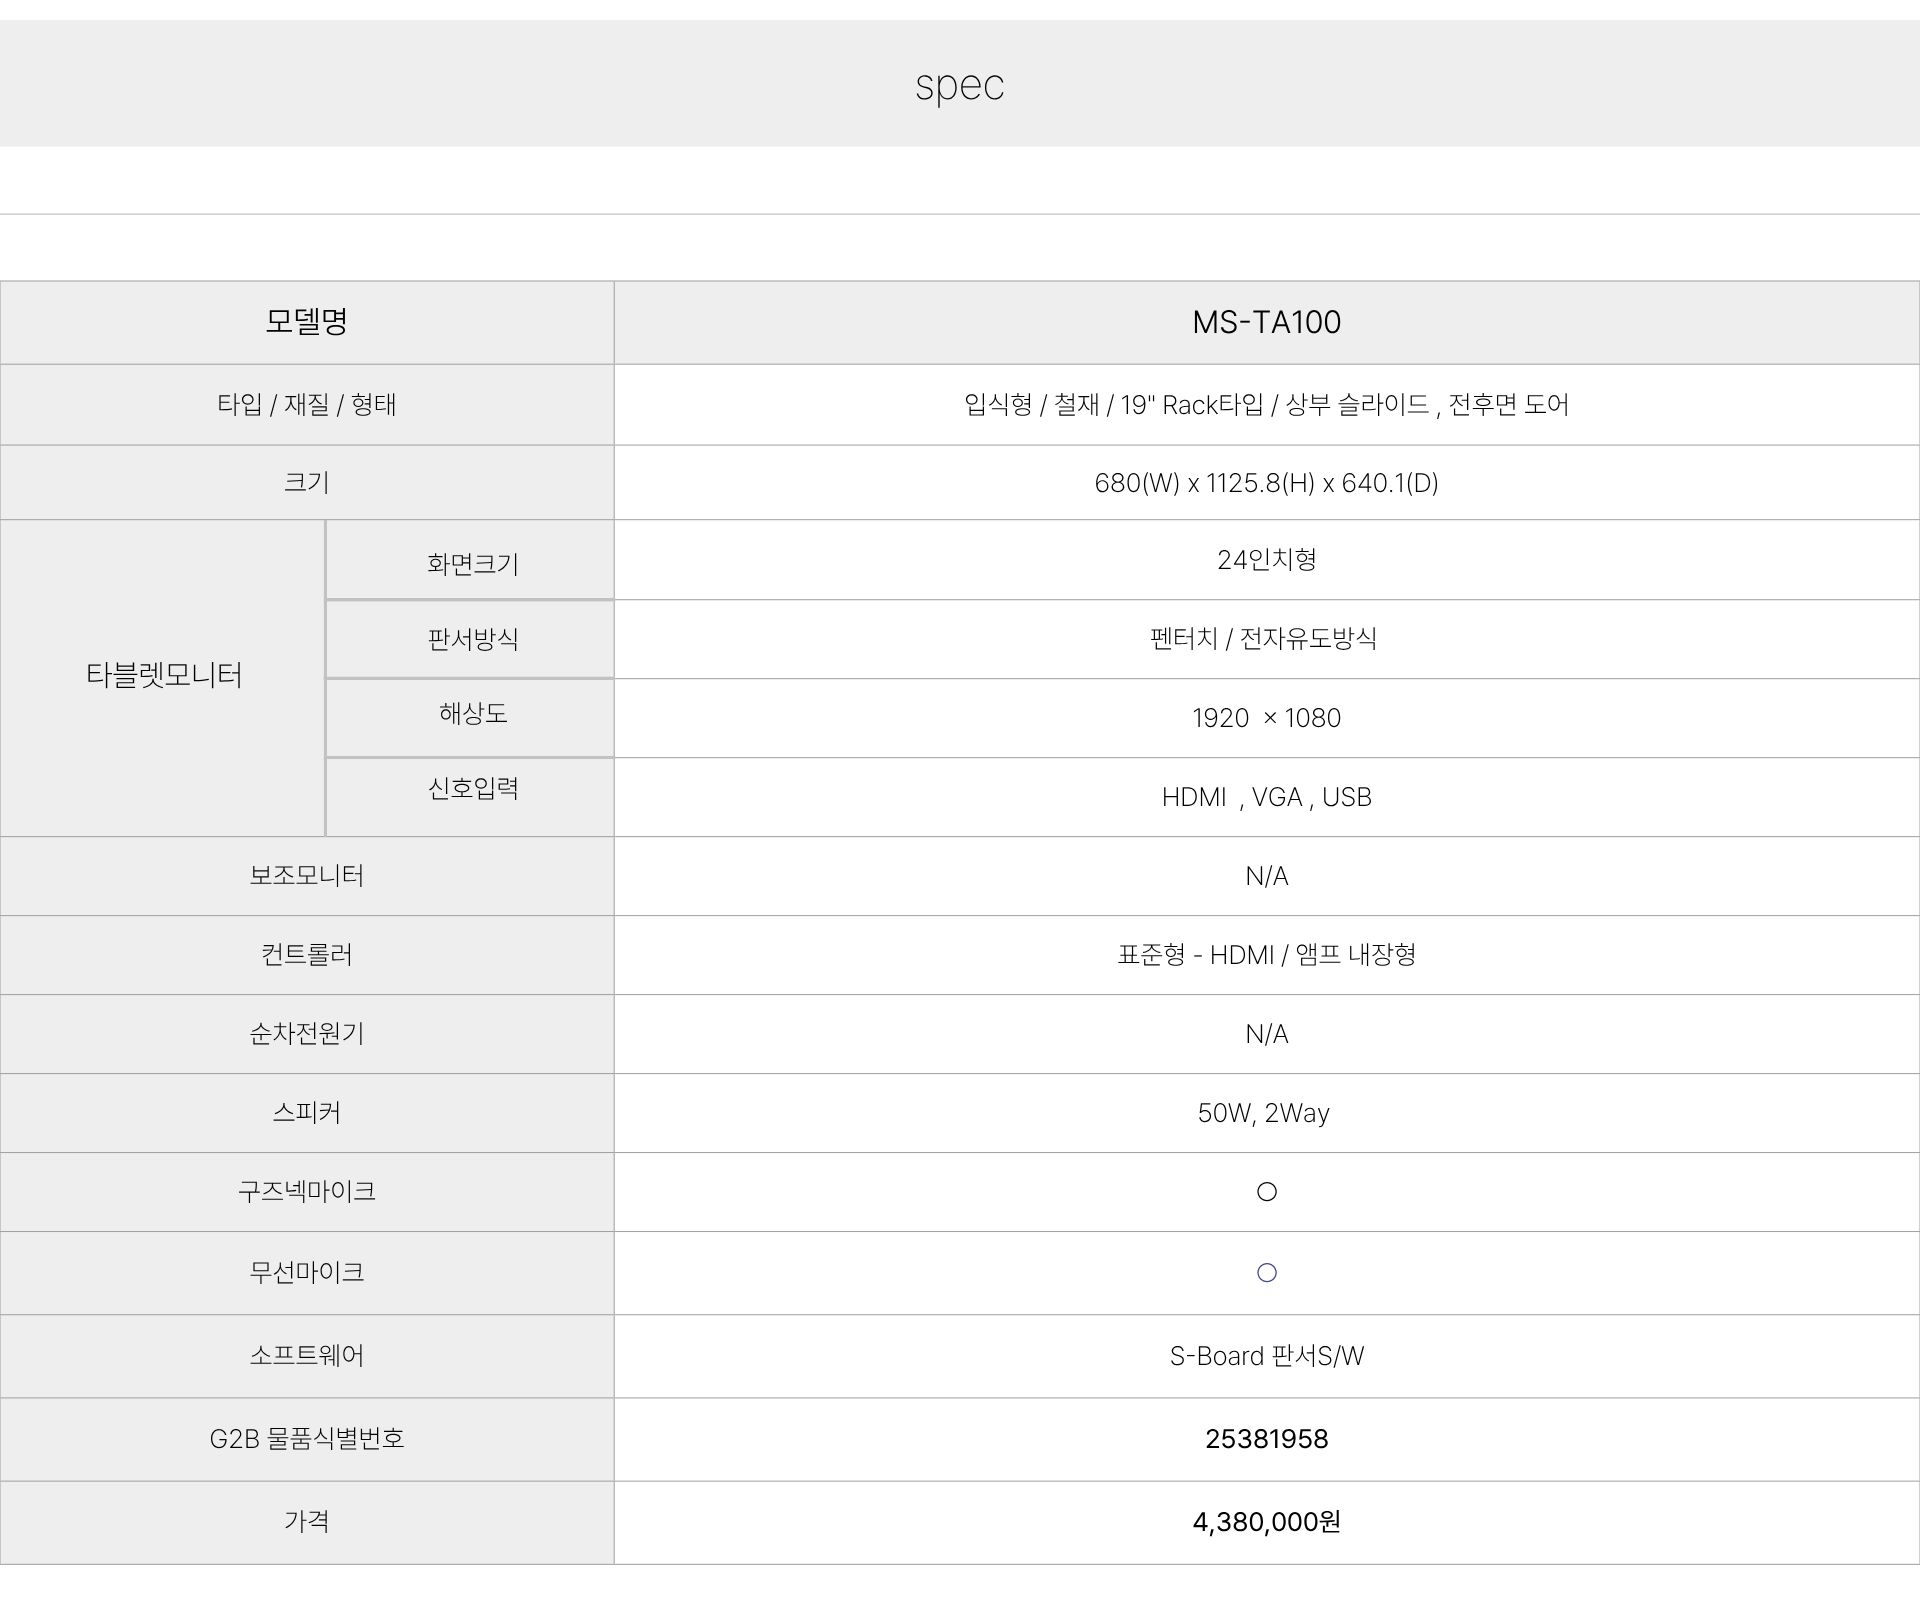The image size is (1920, 1600).
Task: Click the 펜터치 / 전자유도방식 value
Action: (x=1264, y=639)
